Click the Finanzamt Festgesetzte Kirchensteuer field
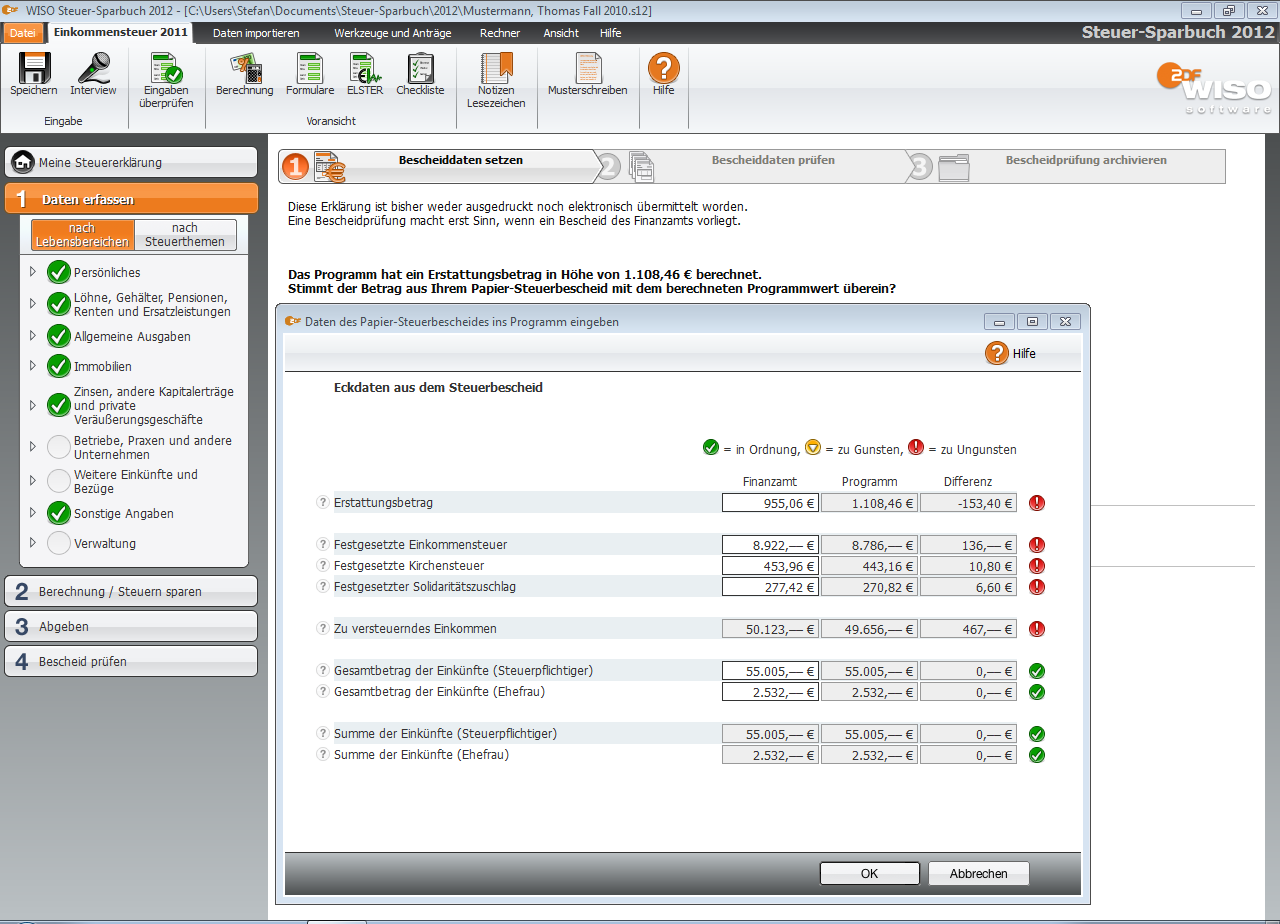This screenshot has height=924, width=1280. click(x=769, y=566)
